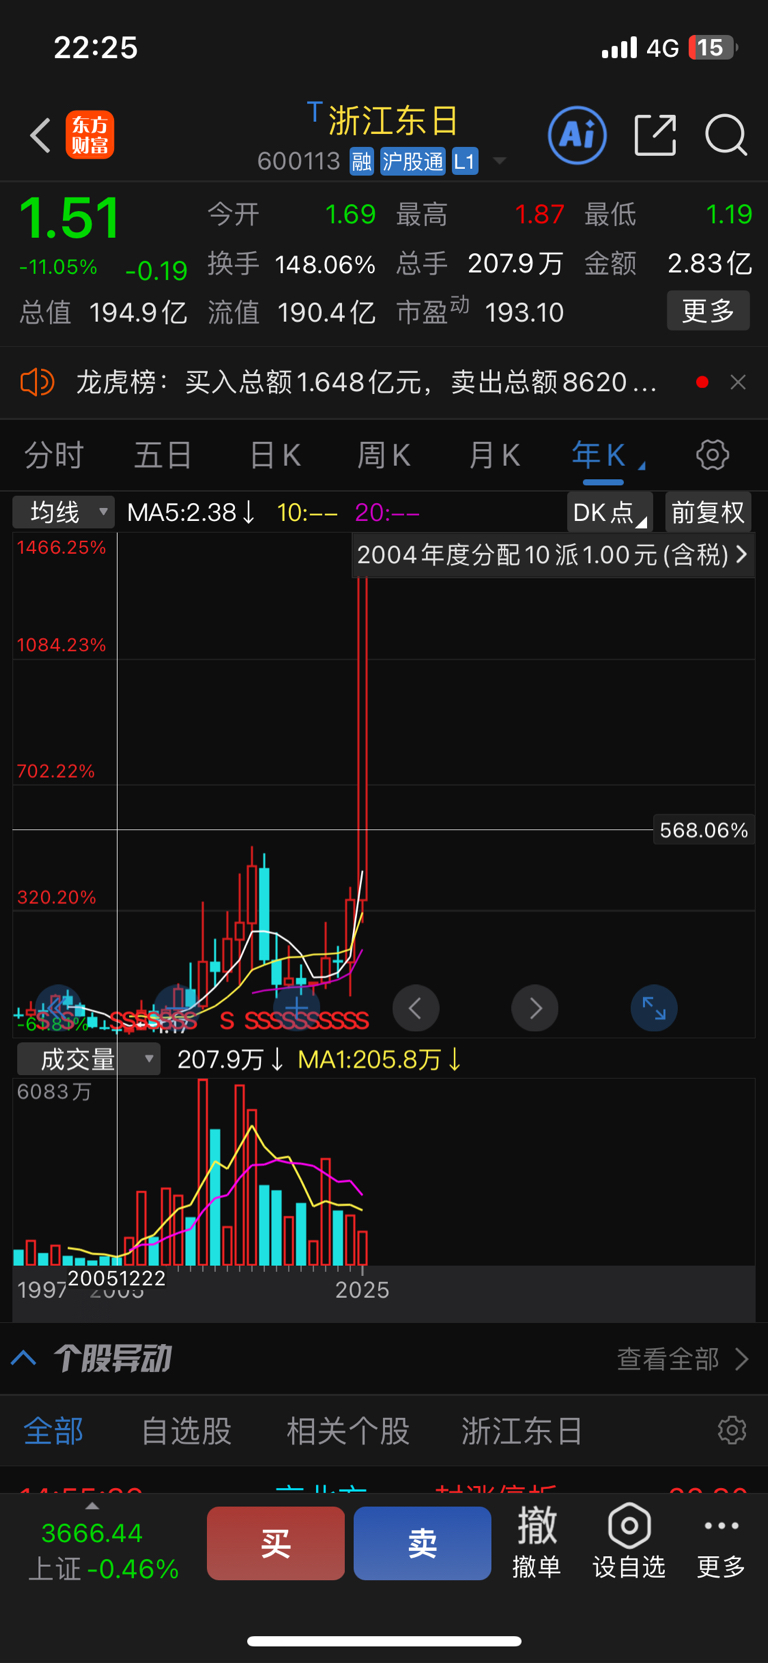Expand the 2004年度分配 dividend notice
Viewport: 768px width, 1663px height.
tap(553, 555)
